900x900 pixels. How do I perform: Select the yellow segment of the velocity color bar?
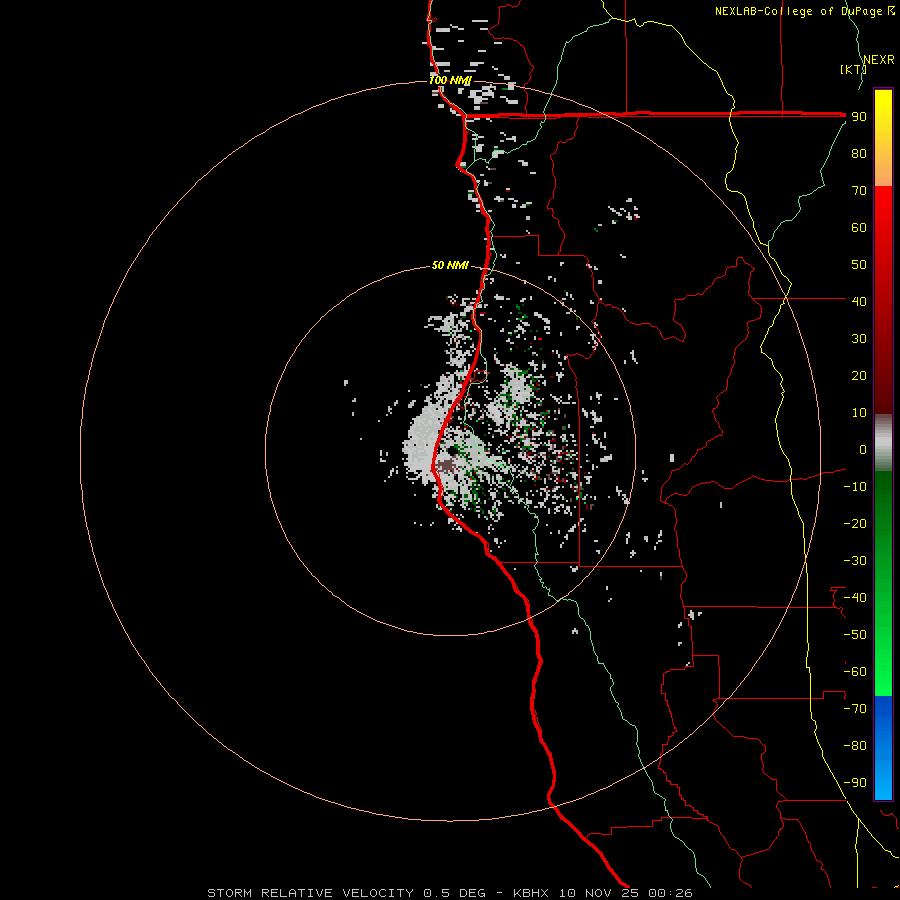coord(883,138)
